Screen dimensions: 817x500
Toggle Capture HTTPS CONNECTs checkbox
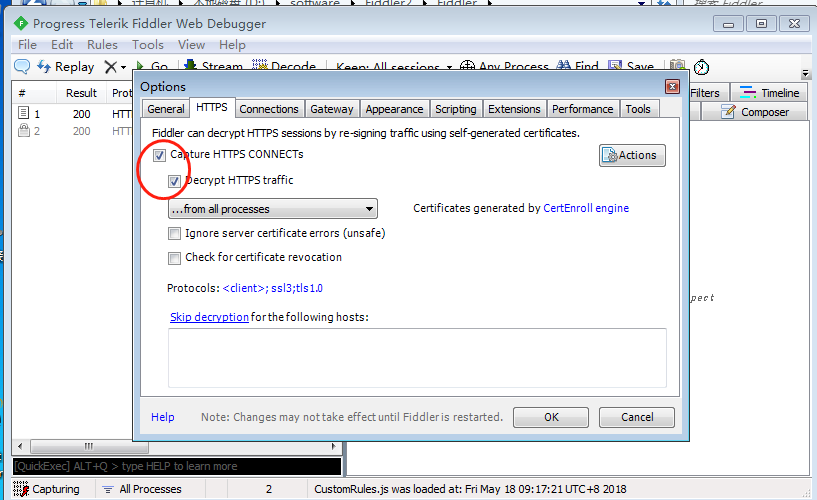pos(159,155)
